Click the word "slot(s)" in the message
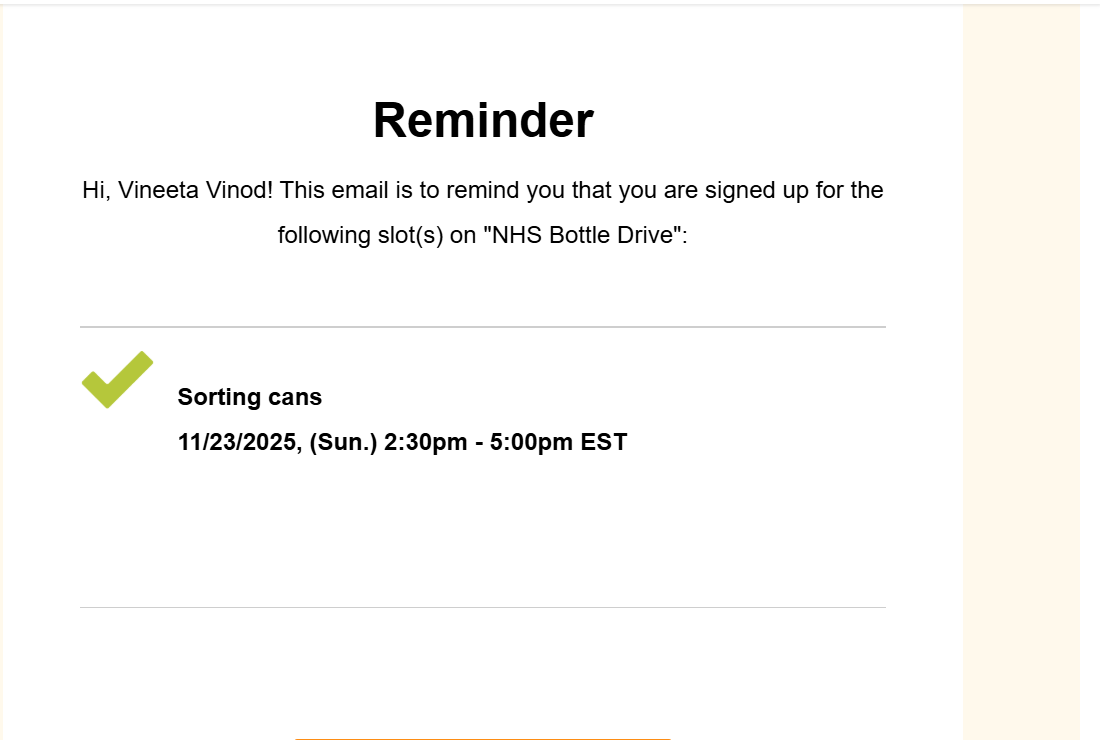The height and width of the screenshot is (740, 1100). [401, 236]
